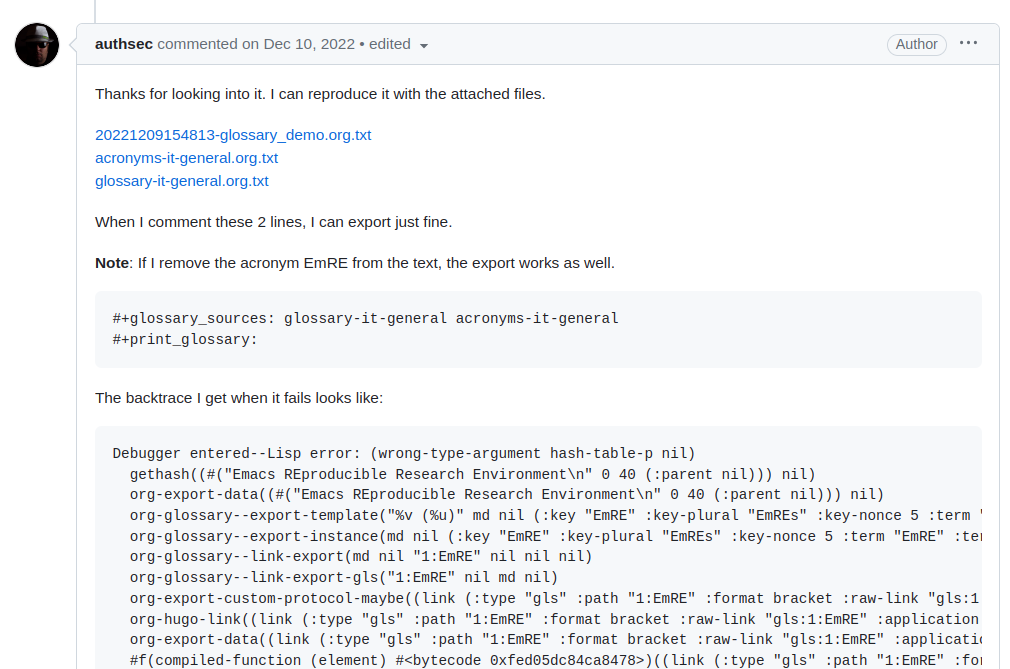Click 'The backtrace I get when it fails' text

click(239, 398)
